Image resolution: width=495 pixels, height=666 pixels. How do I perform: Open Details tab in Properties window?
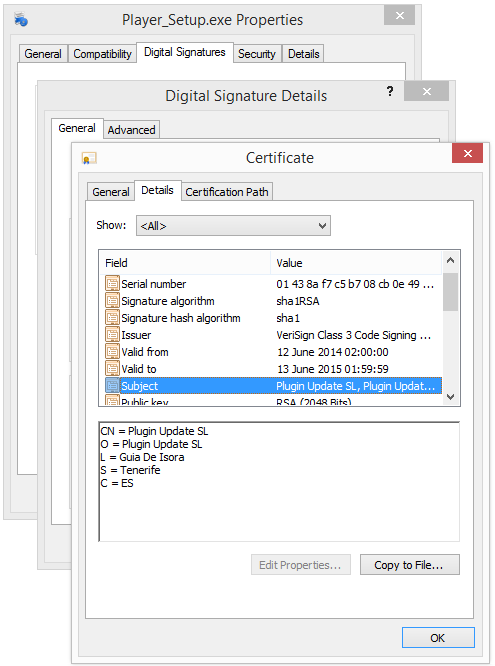coord(303,54)
